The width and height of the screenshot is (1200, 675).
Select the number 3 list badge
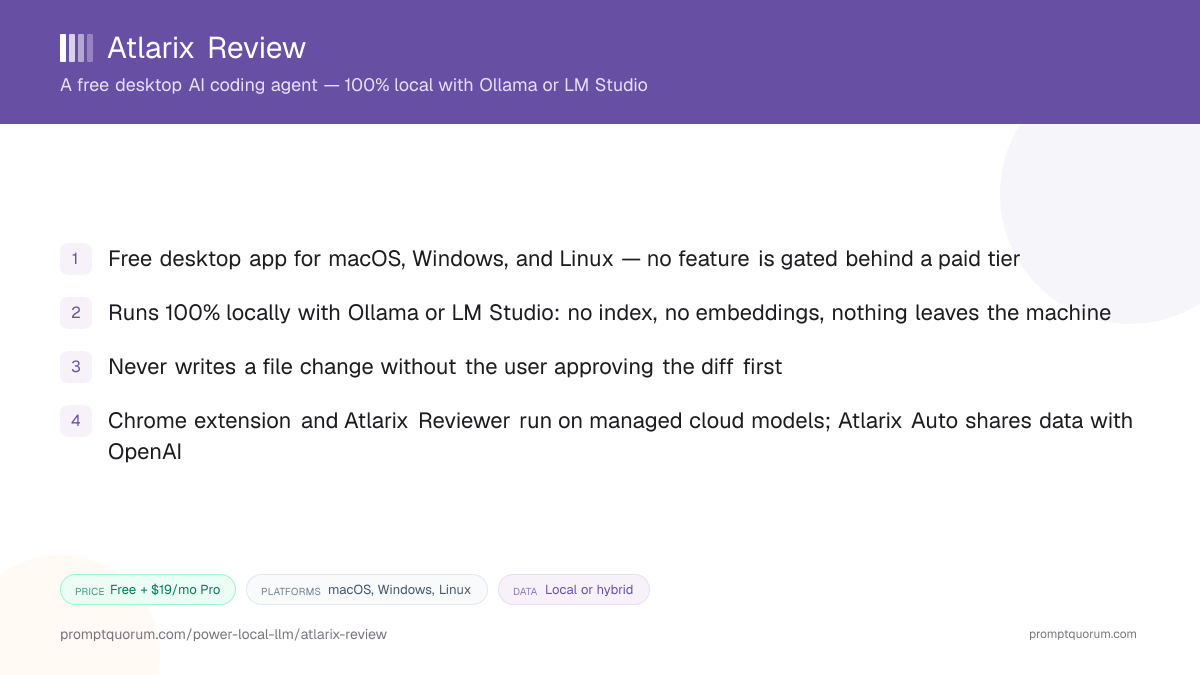coord(76,367)
